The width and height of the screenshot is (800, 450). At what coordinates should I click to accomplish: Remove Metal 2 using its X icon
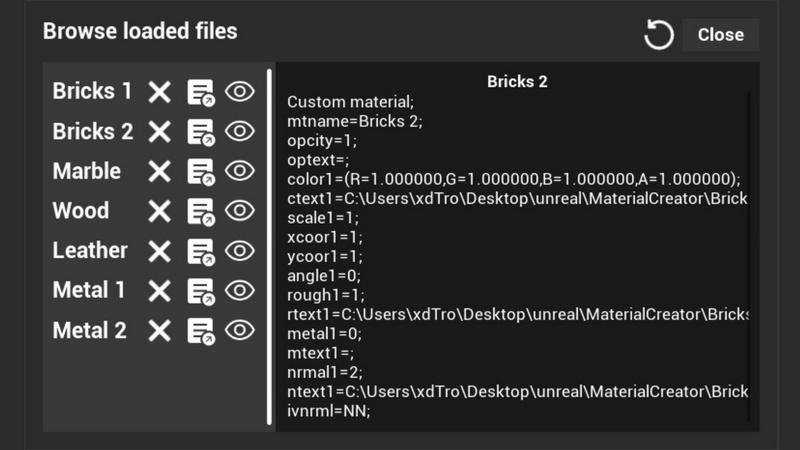click(x=159, y=331)
